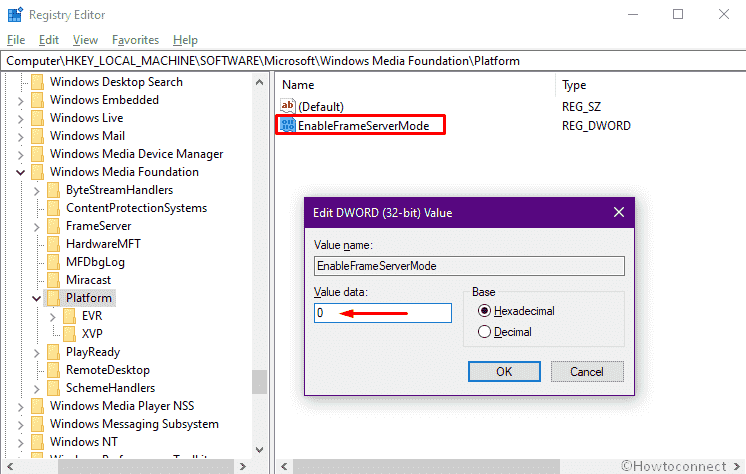
Task: Confirm the DWORD edit with OK
Action: 504,372
